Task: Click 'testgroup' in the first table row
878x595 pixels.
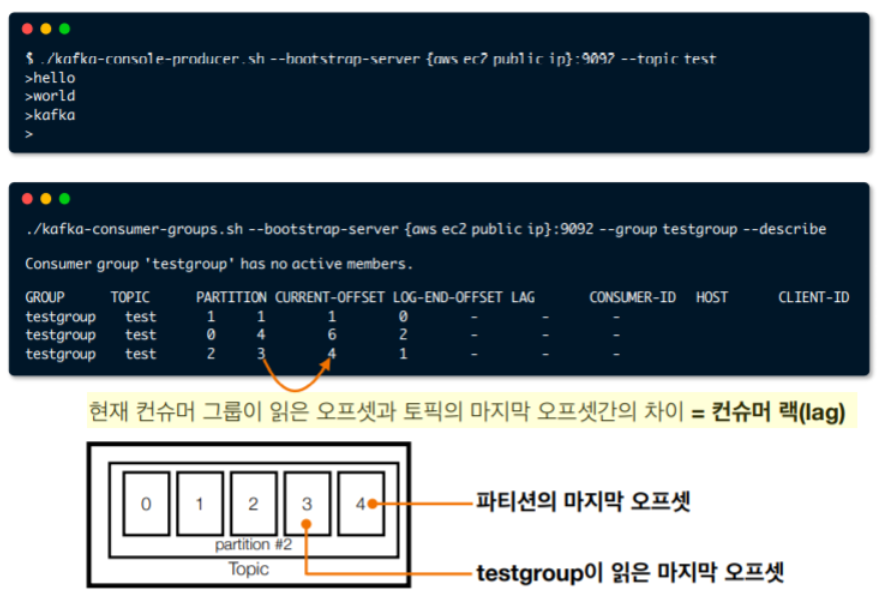Action: coord(60,317)
